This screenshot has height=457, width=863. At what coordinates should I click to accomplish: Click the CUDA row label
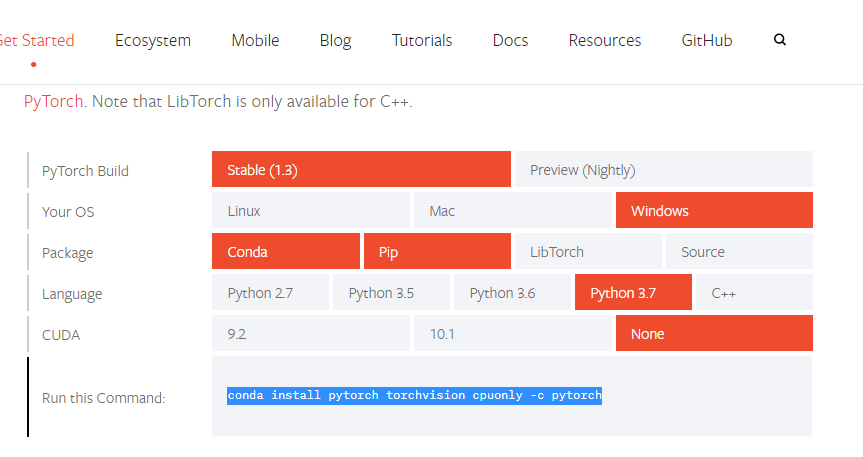coord(61,335)
